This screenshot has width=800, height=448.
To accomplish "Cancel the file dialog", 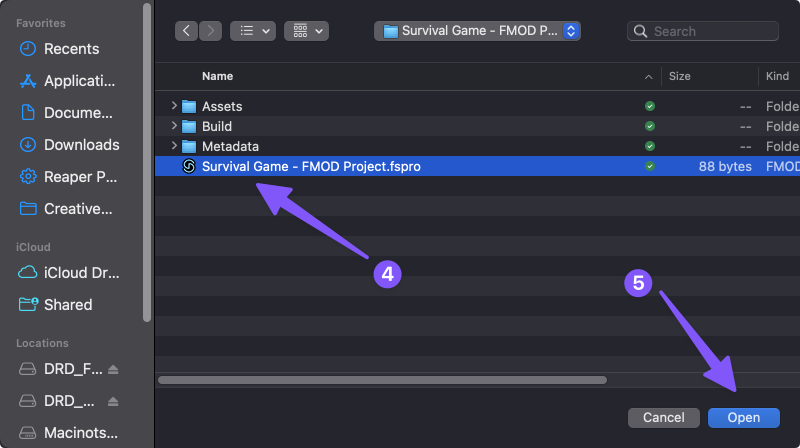I will click(663, 417).
